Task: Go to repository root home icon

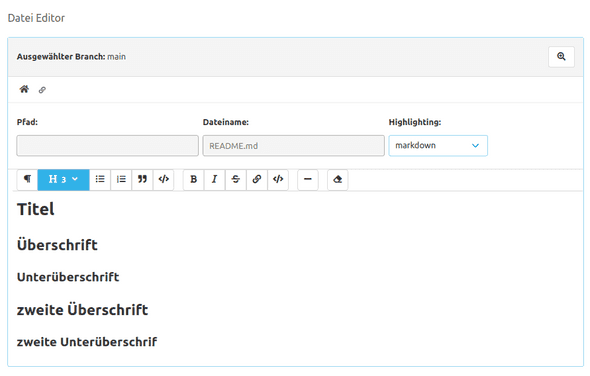Action: point(24,89)
